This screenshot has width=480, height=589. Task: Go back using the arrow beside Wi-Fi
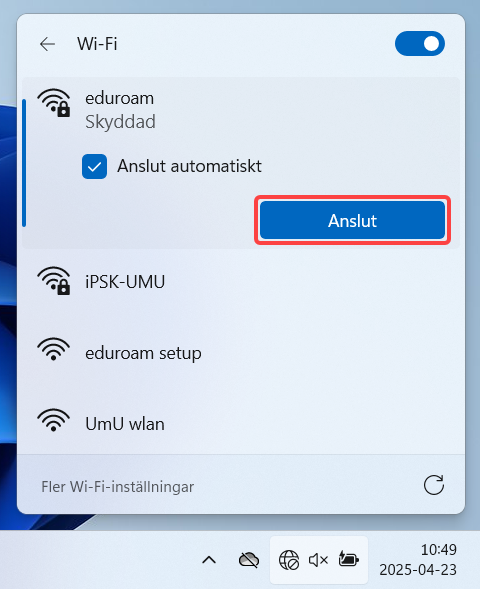pos(47,44)
